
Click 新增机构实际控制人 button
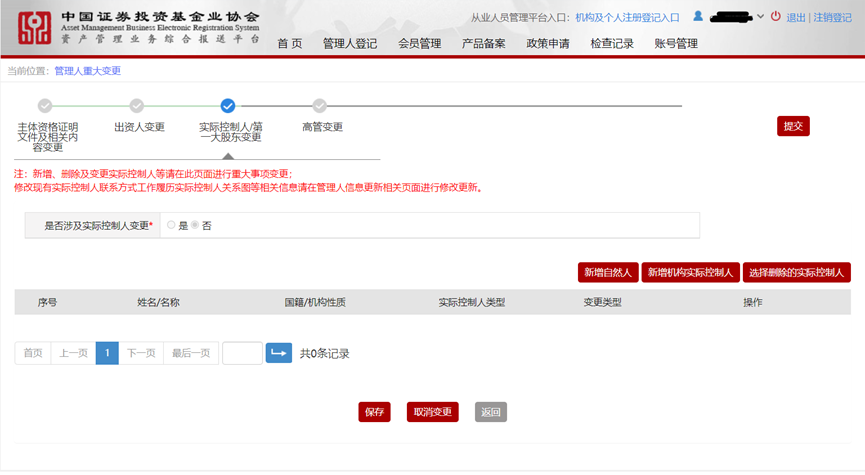pos(690,273)
